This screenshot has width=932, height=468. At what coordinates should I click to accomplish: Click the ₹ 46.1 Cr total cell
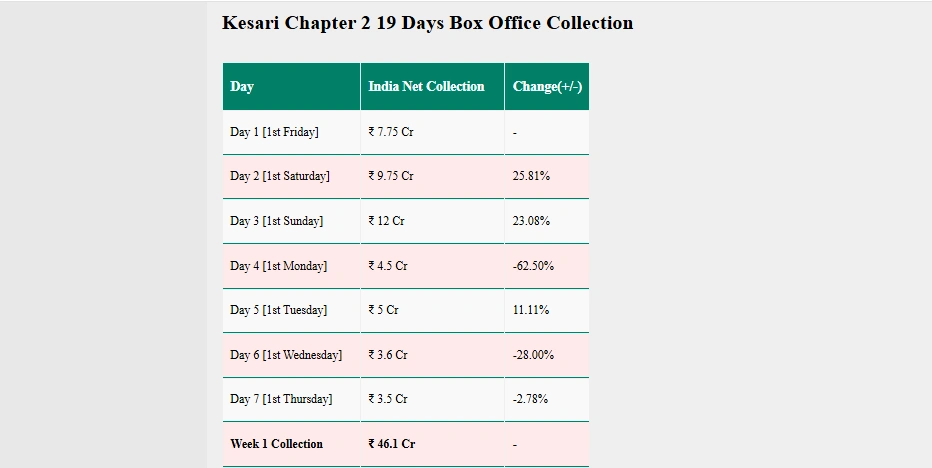[432, 444]
